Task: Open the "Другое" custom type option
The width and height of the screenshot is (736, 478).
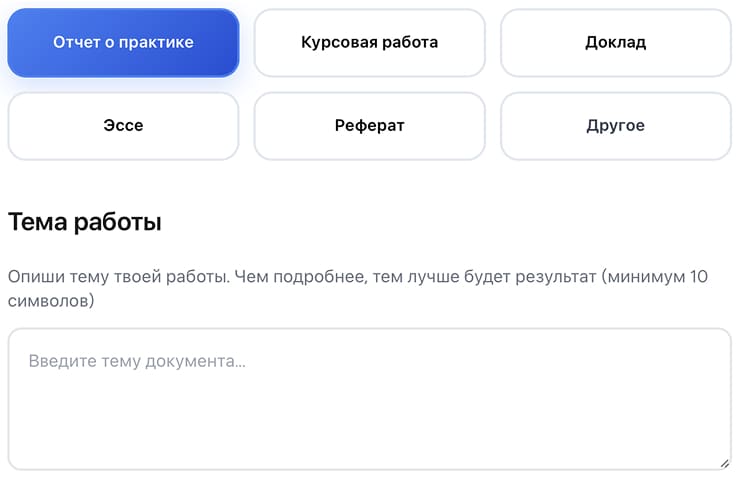Action: tap(615, 126)
